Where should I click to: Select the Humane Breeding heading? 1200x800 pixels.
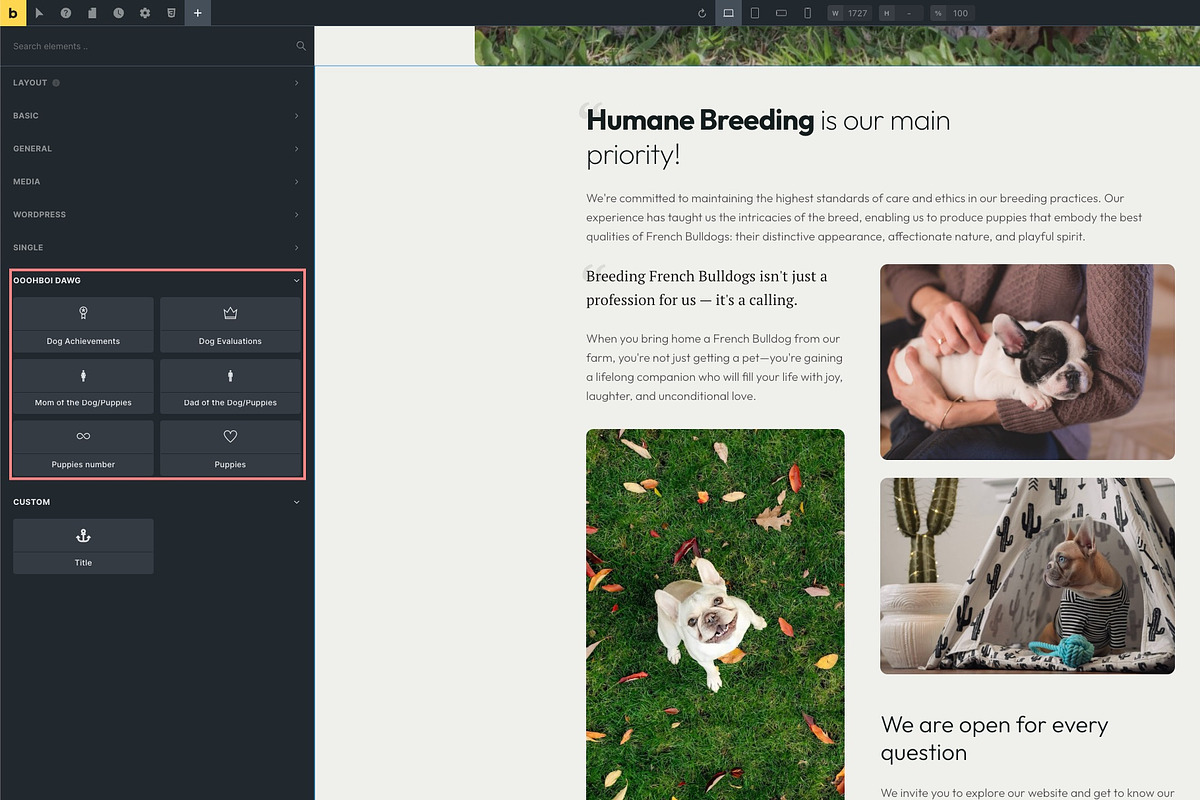[768, 137]
